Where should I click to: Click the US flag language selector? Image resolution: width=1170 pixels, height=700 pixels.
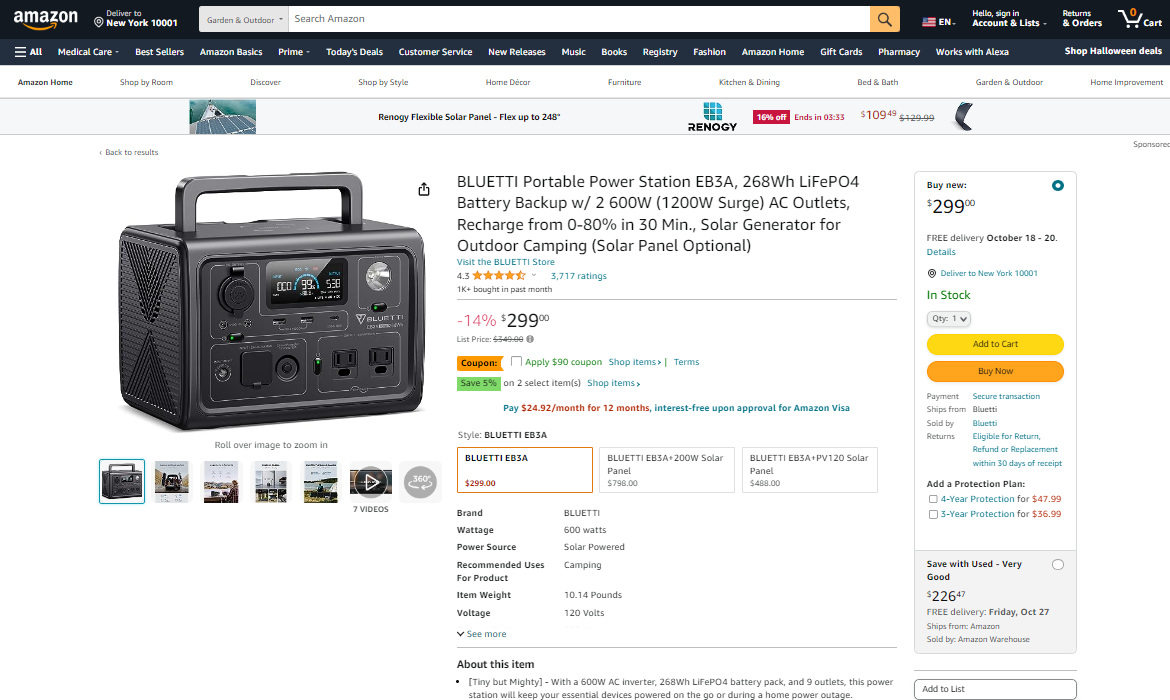pyautogui.click(x=938, y=22)
